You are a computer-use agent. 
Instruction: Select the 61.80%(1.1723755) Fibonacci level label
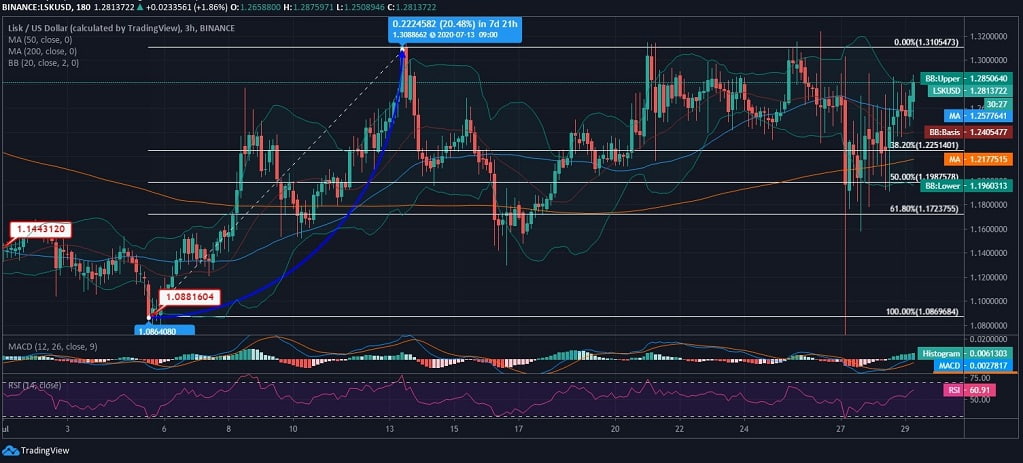click(x=924, y=209)
